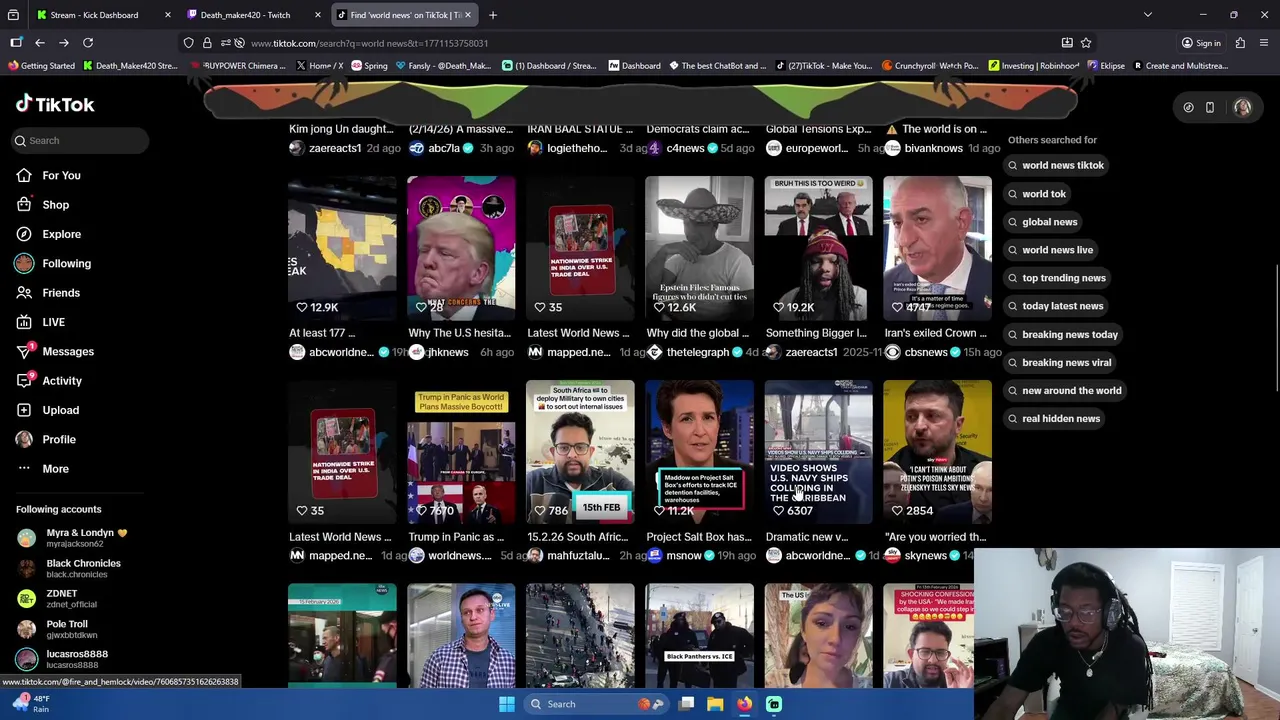Open the Upload page

point(60,410)
